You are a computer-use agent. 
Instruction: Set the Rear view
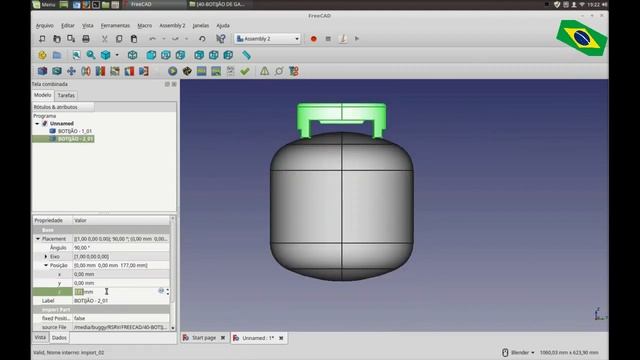tap(199, 55)
